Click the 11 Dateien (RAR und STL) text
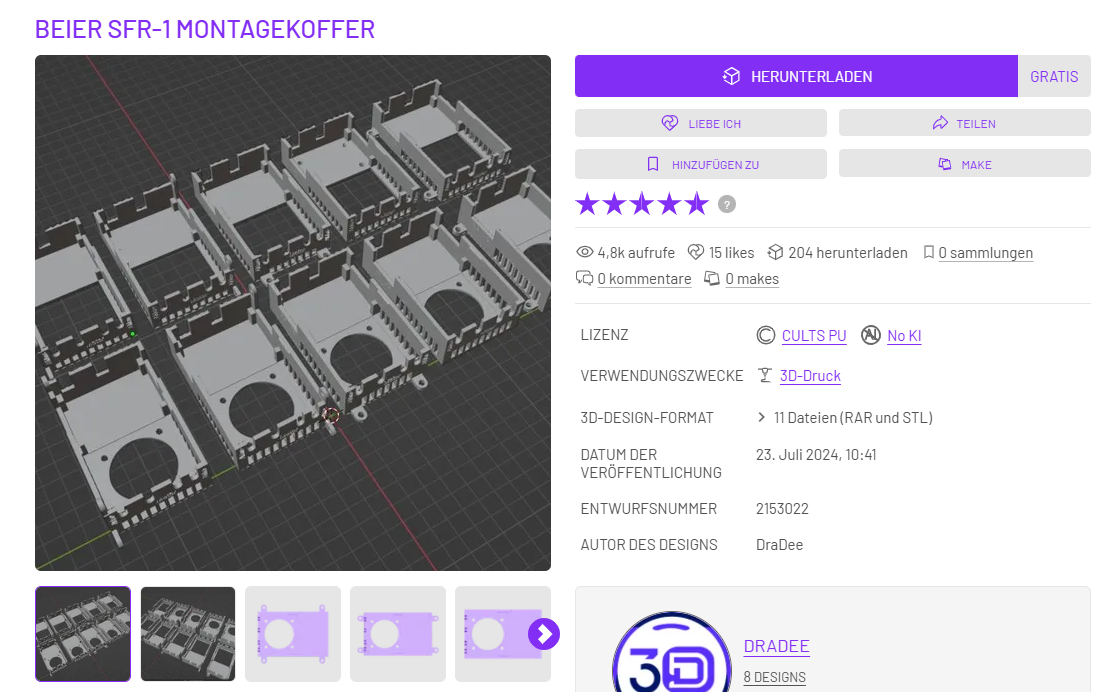 853,418
